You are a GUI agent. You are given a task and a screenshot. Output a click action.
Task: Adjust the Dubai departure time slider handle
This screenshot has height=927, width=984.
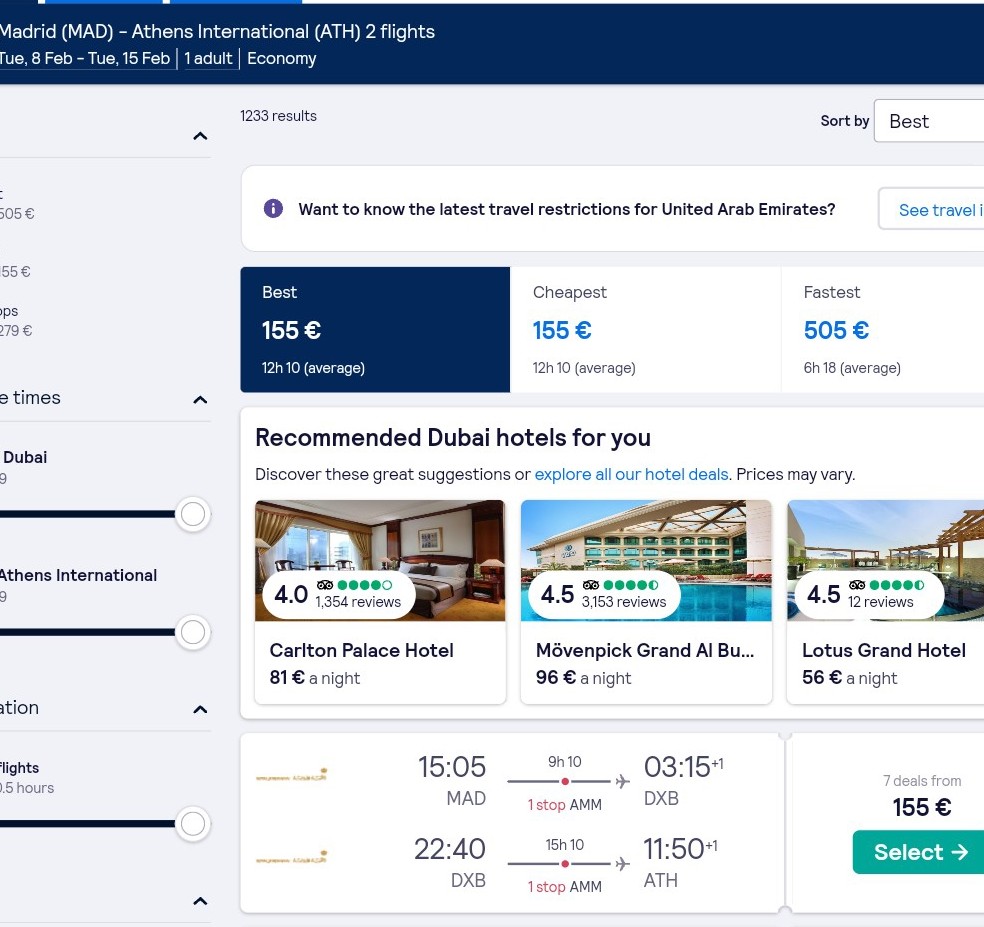click(x=193, y=514)
